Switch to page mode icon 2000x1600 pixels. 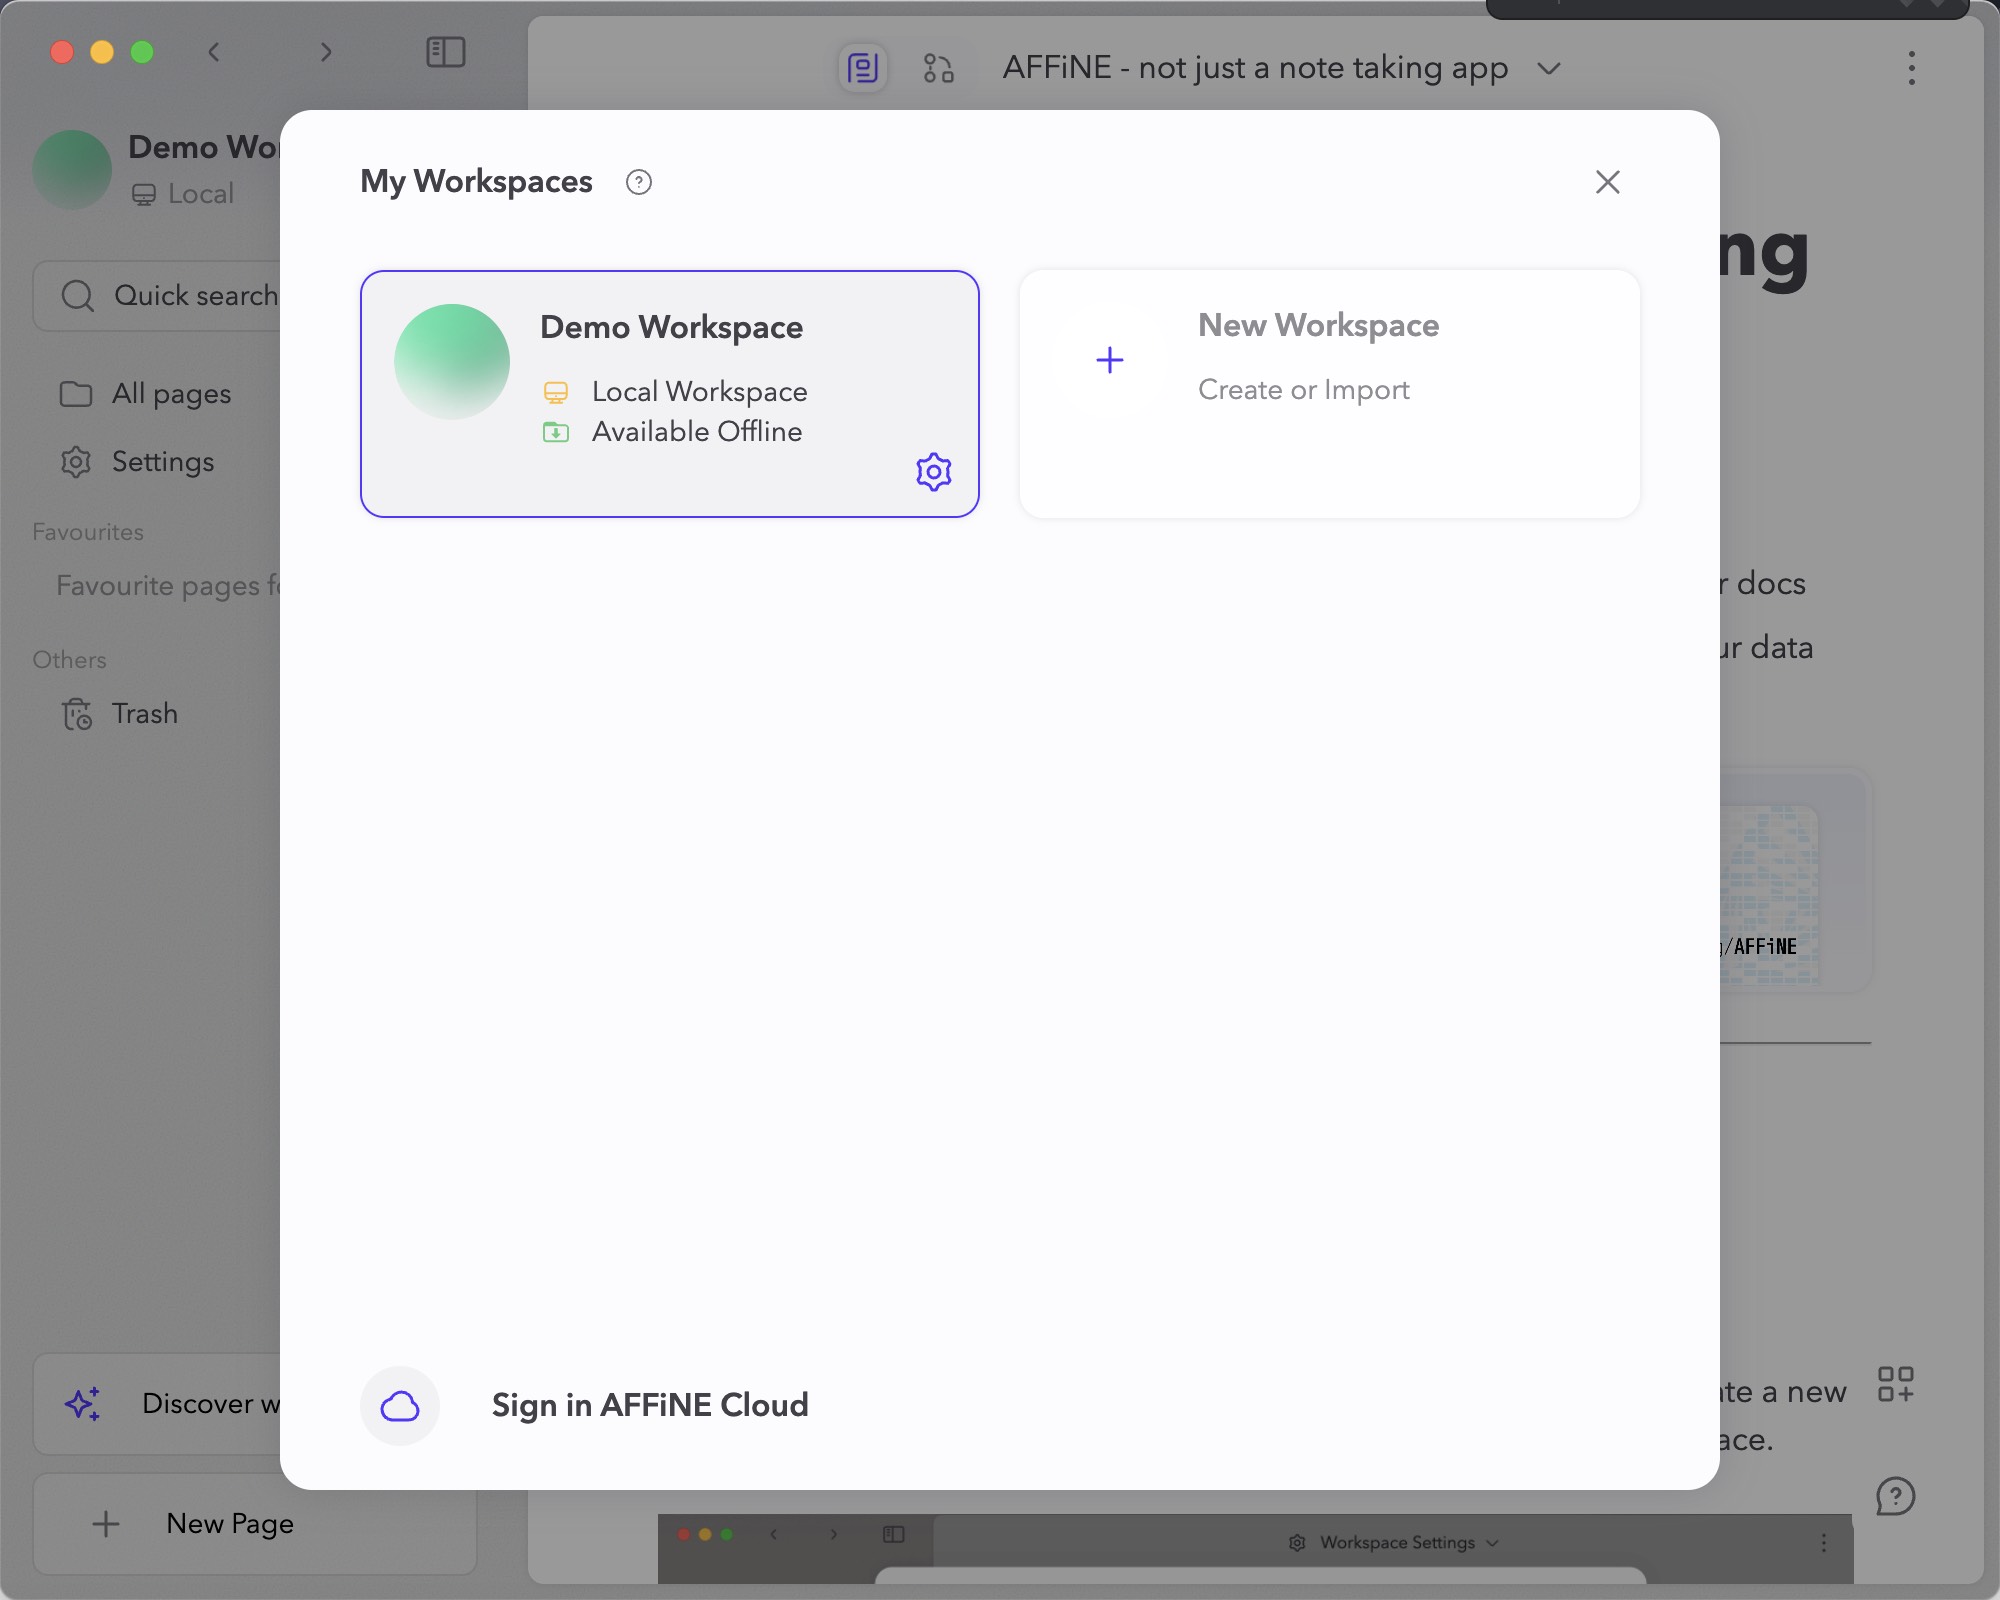click(x=862, y=68)
